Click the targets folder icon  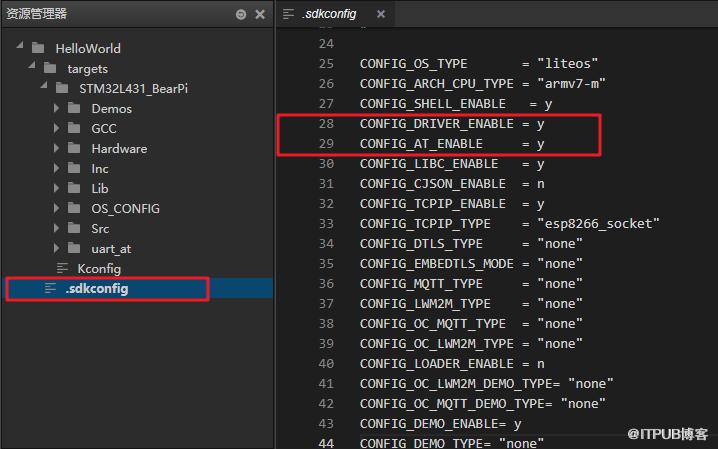point(50,69)
